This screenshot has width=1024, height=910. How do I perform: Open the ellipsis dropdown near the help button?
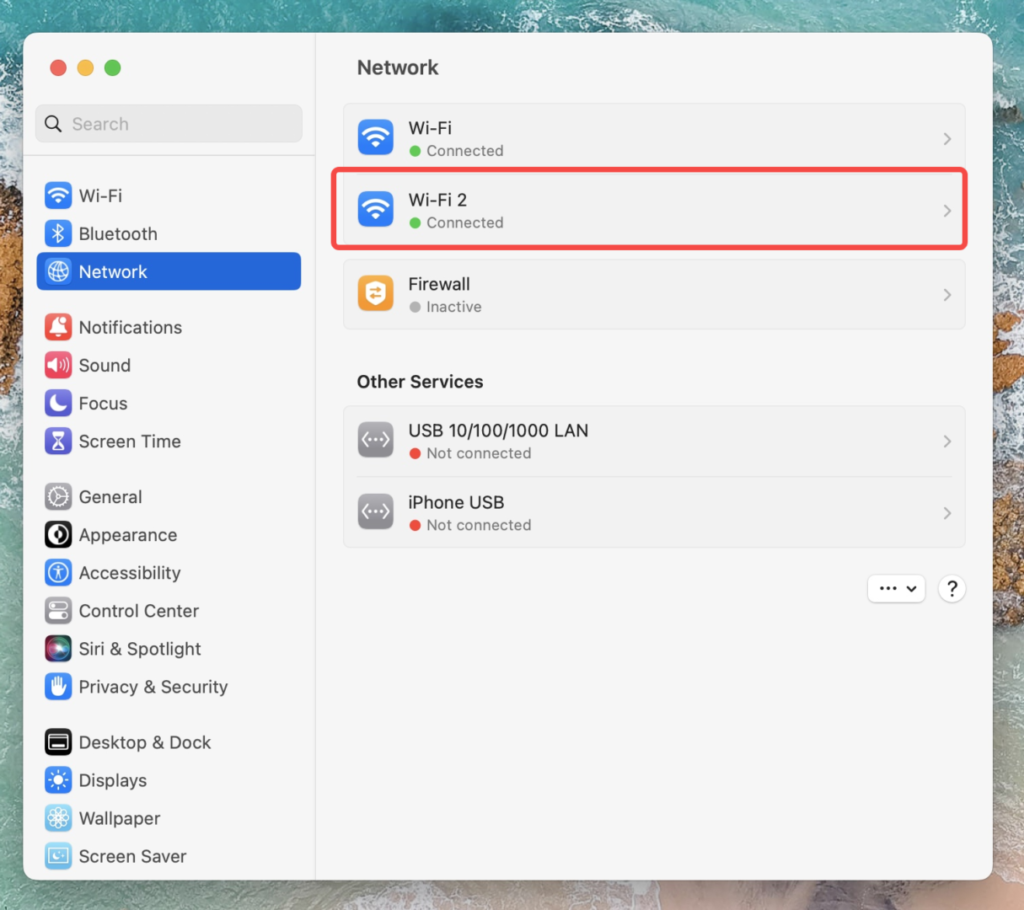[896, 588]
